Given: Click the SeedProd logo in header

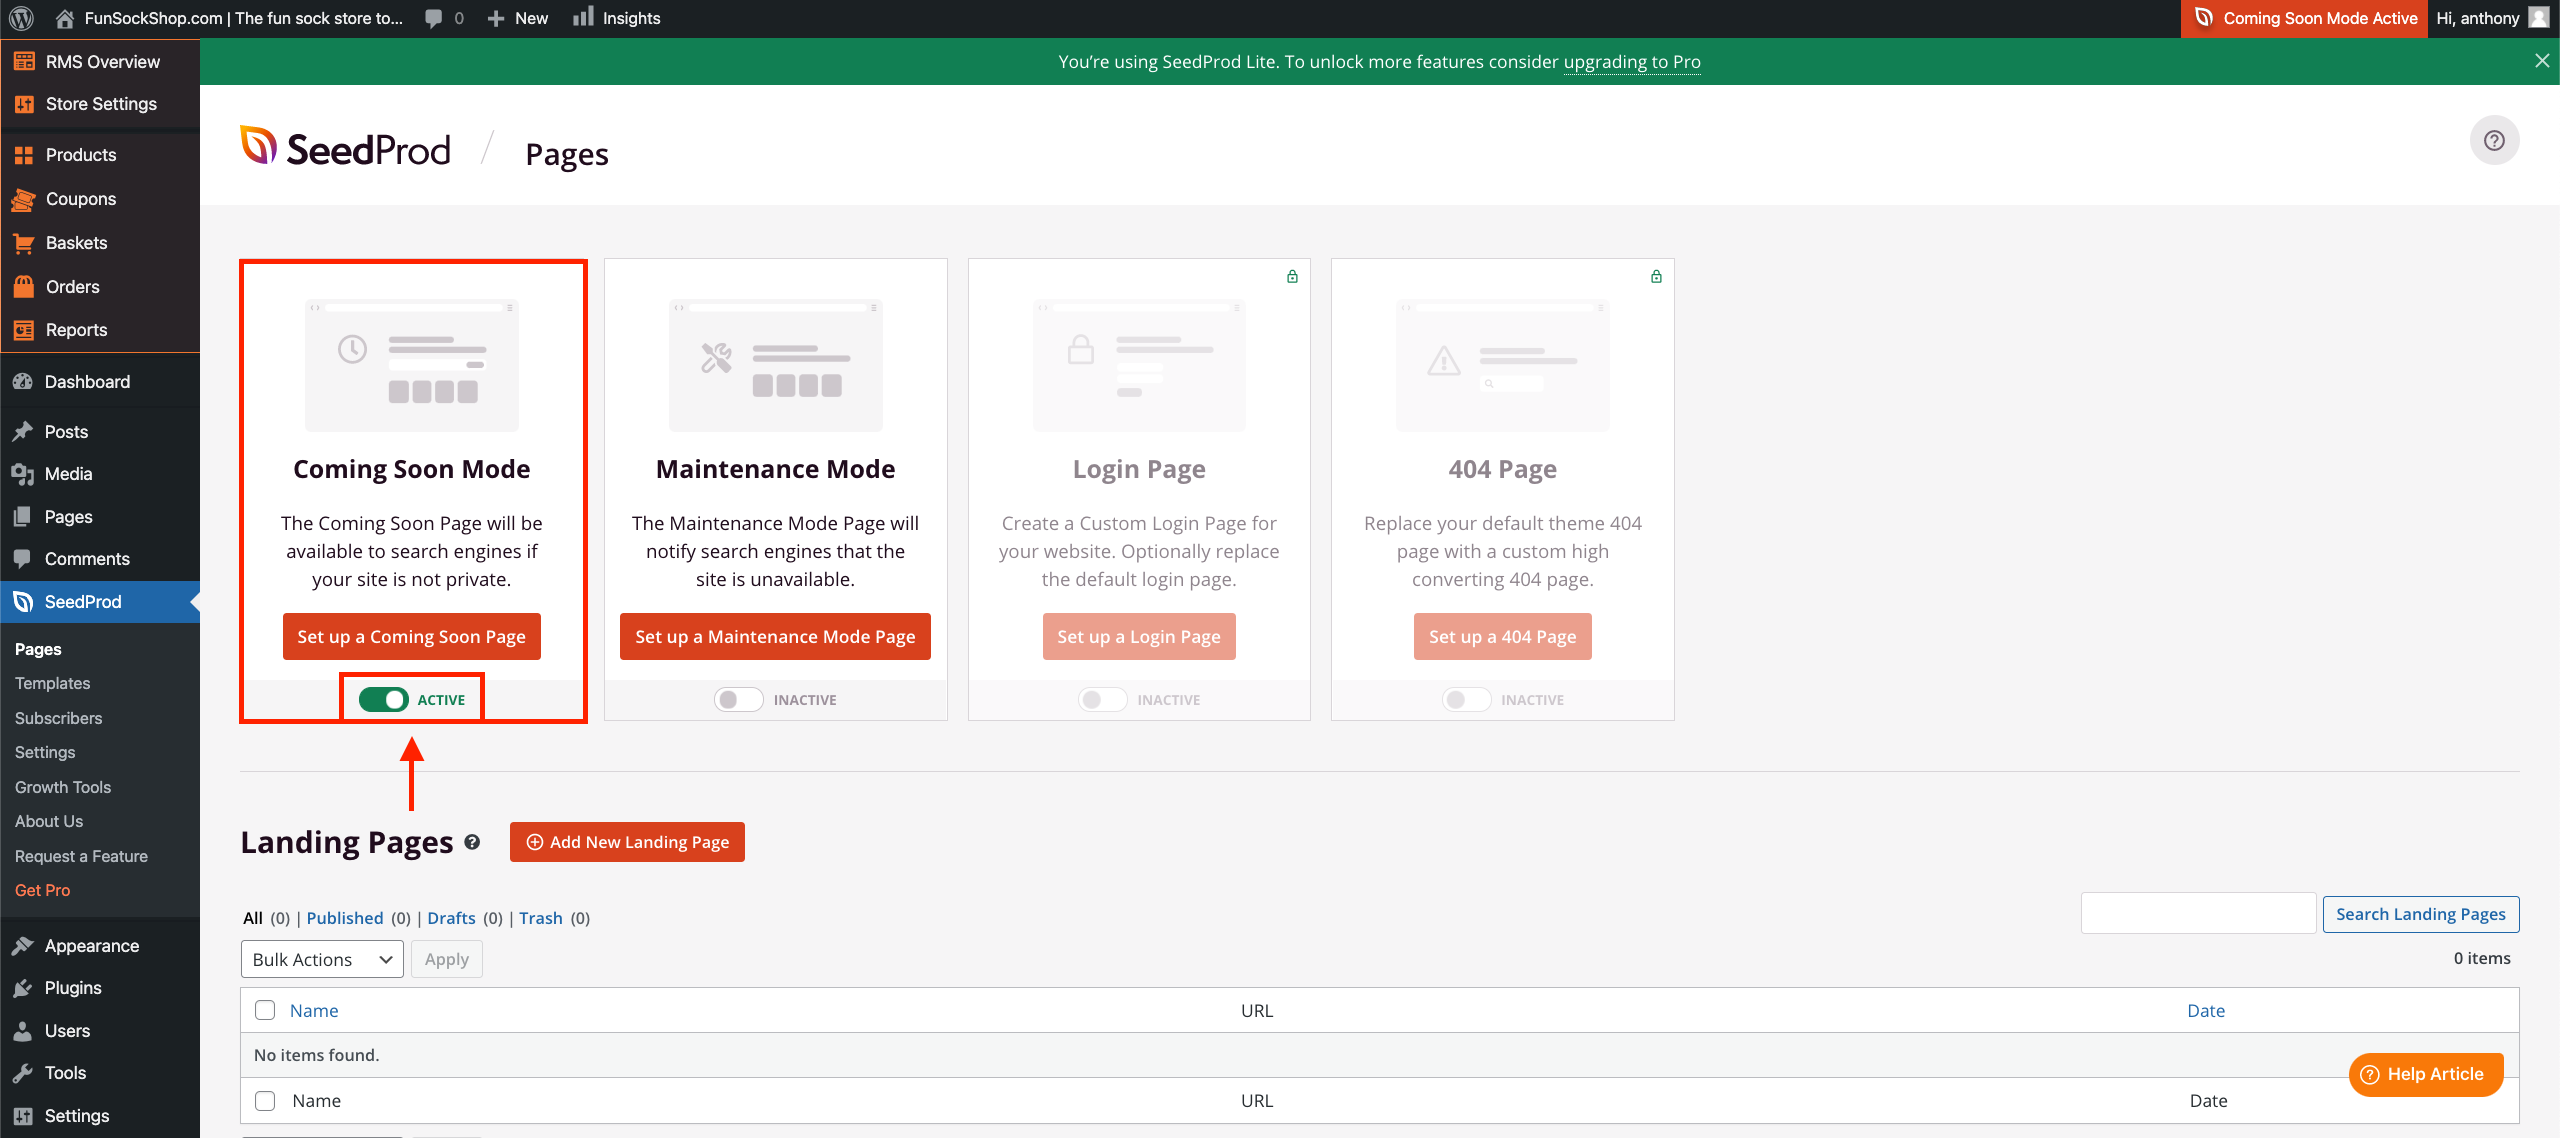Looking at the screenshot, I should pyautogui.click(x=345, y=149).
